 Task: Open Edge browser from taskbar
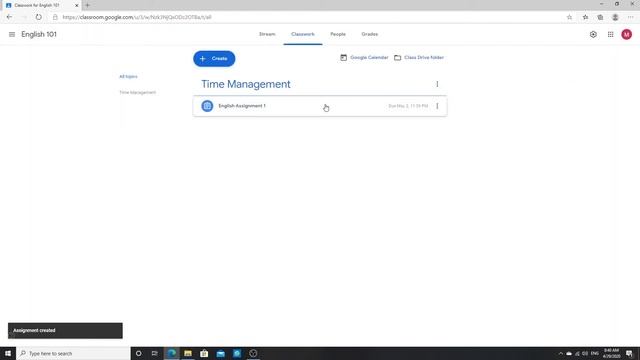coord(172,353)
